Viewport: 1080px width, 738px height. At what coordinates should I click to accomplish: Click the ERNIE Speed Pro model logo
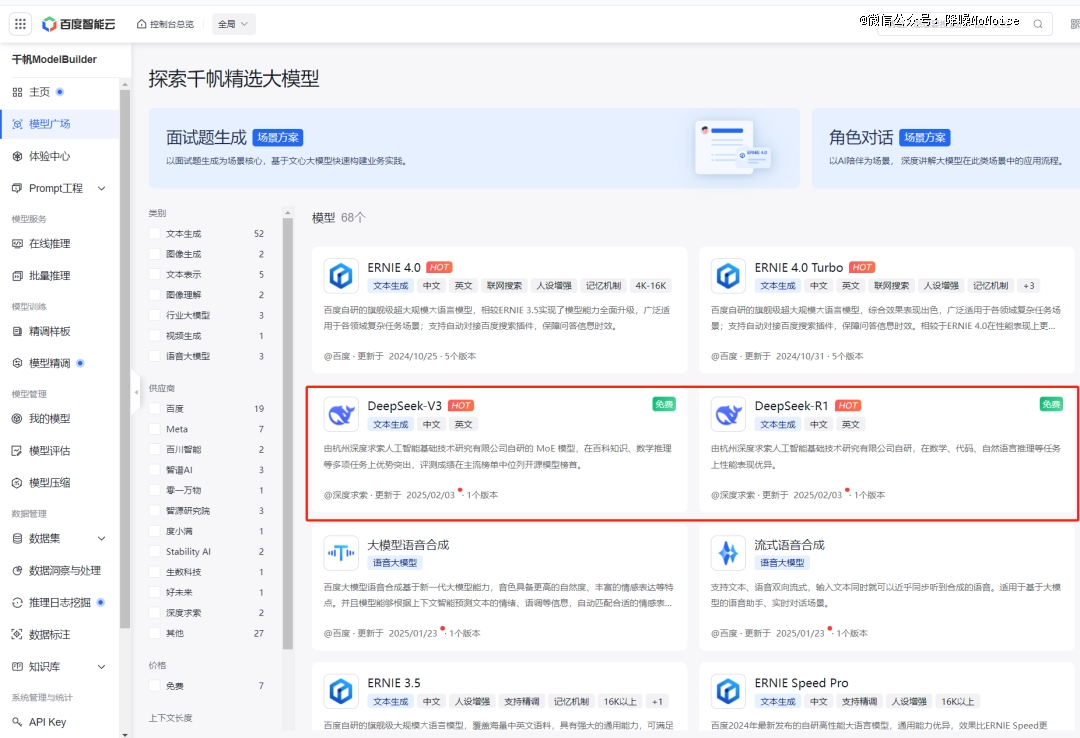pyautogui.click(x=728, y=691)
